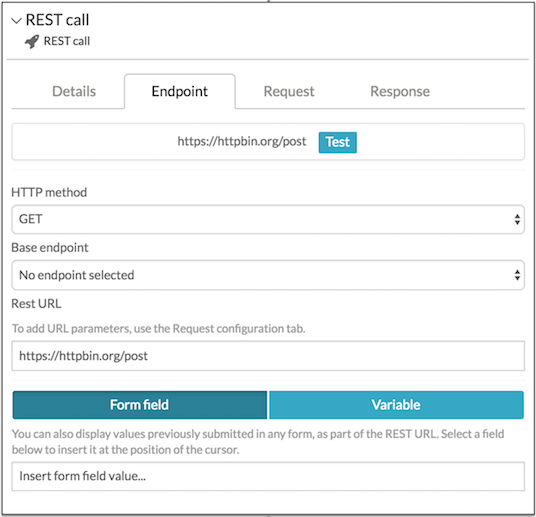The image size is (536, 517).
Task: Open the Request tab
Action: click(x=289, y=91)
